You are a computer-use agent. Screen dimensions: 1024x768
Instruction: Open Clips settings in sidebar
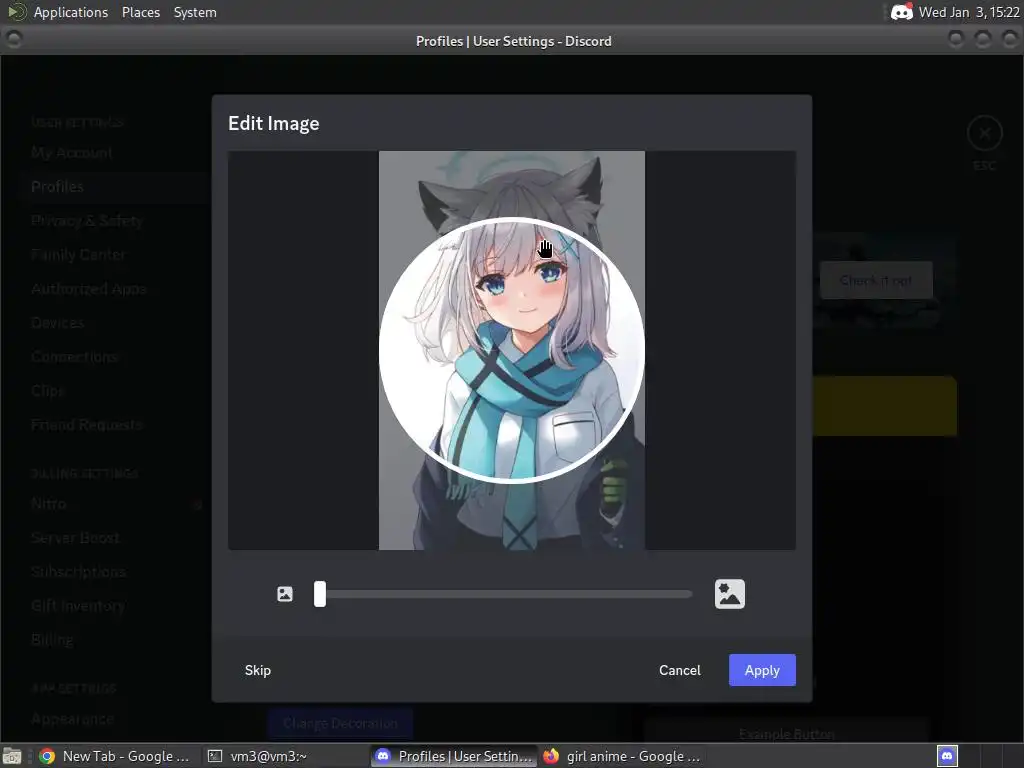tap(48, 391)
